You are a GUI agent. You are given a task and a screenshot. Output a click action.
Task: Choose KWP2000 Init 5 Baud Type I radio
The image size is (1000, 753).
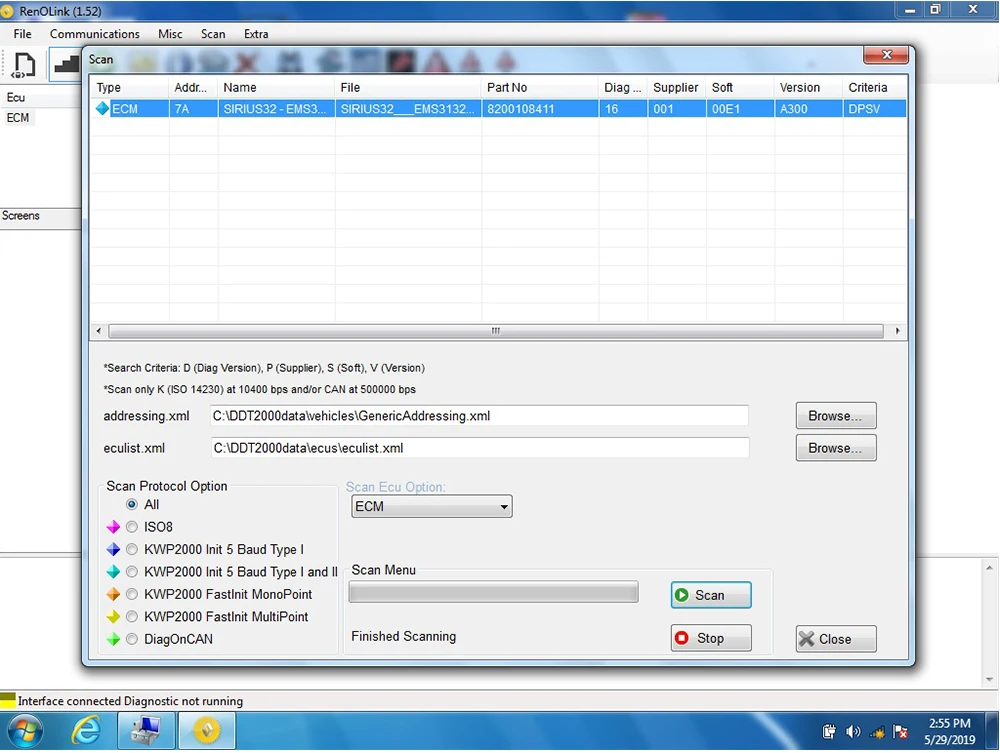pos(131,549)
